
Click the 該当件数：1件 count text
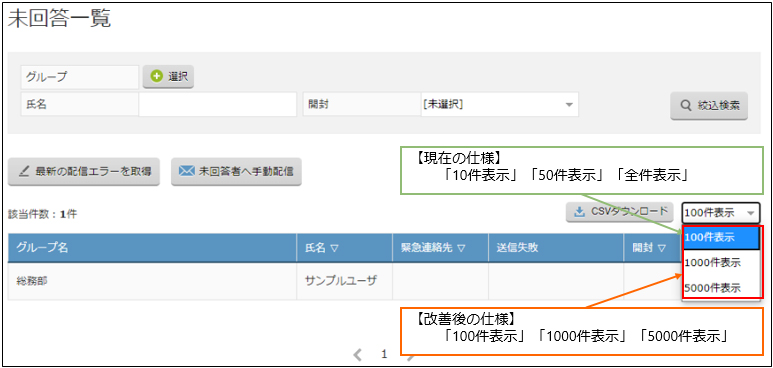[x=42, y=214]
